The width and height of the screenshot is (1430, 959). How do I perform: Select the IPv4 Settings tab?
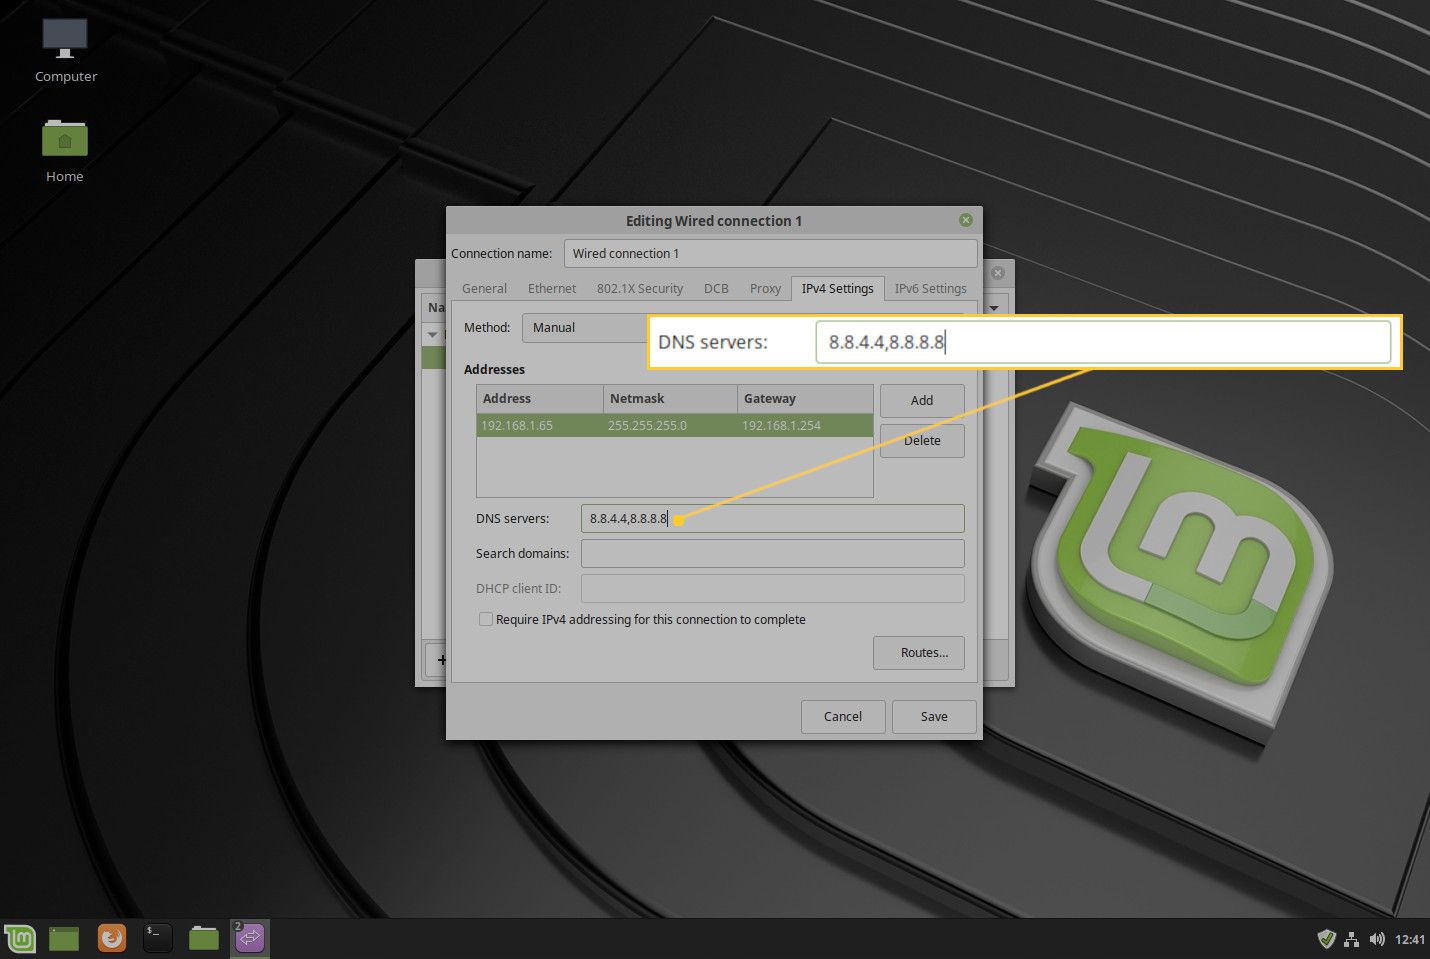click(837, 288)
